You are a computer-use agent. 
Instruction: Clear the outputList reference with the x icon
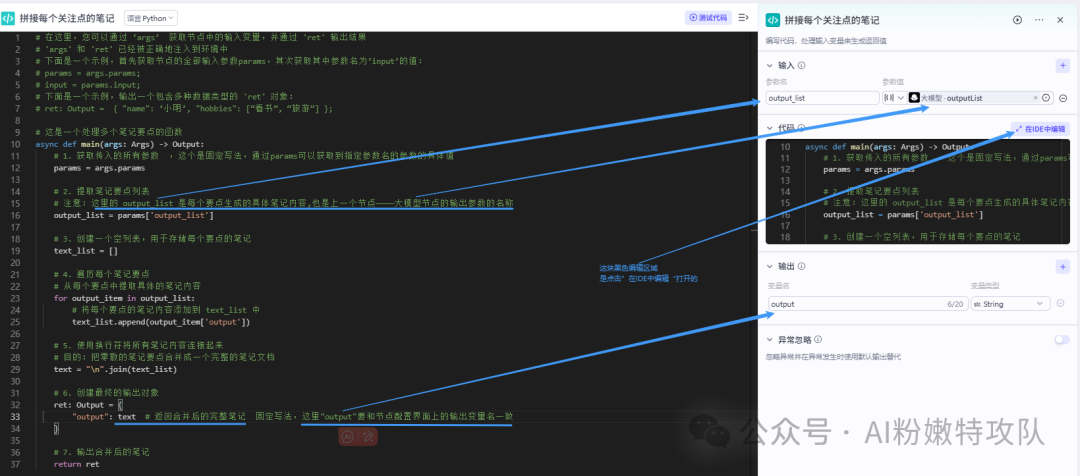(1035, 98)
